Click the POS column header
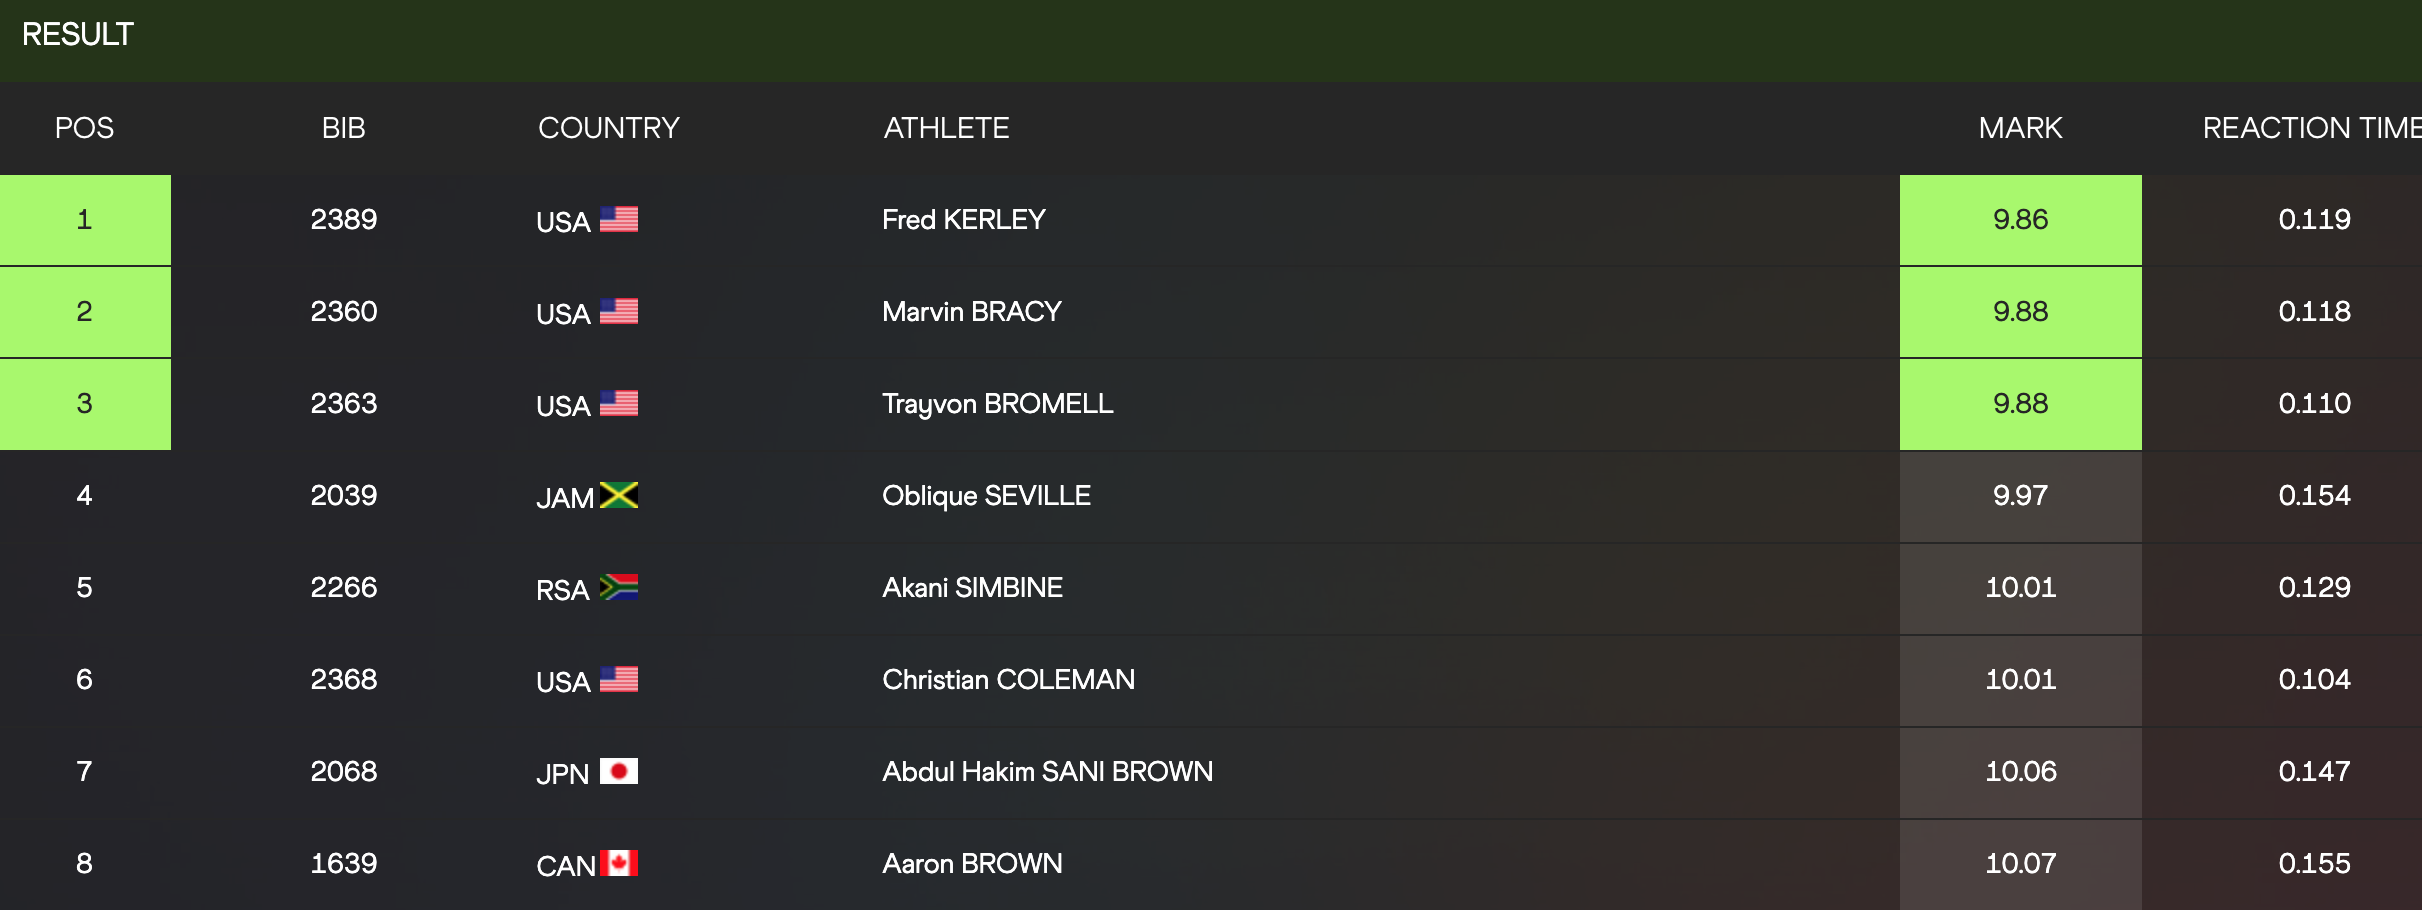Screen dimensions: 2422x910 (x=84, y=128)
